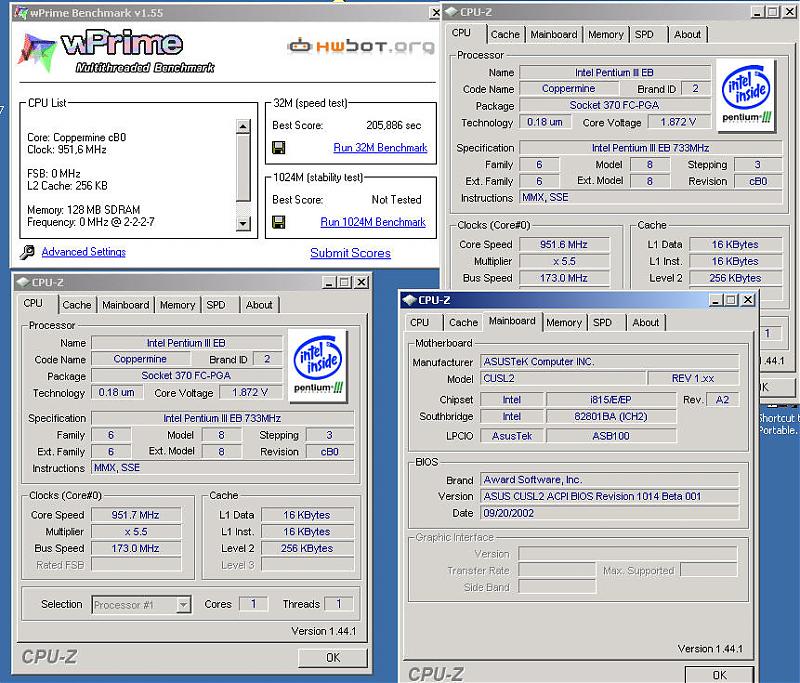Click OK in the bottom-left CPU-Z window

333,658
